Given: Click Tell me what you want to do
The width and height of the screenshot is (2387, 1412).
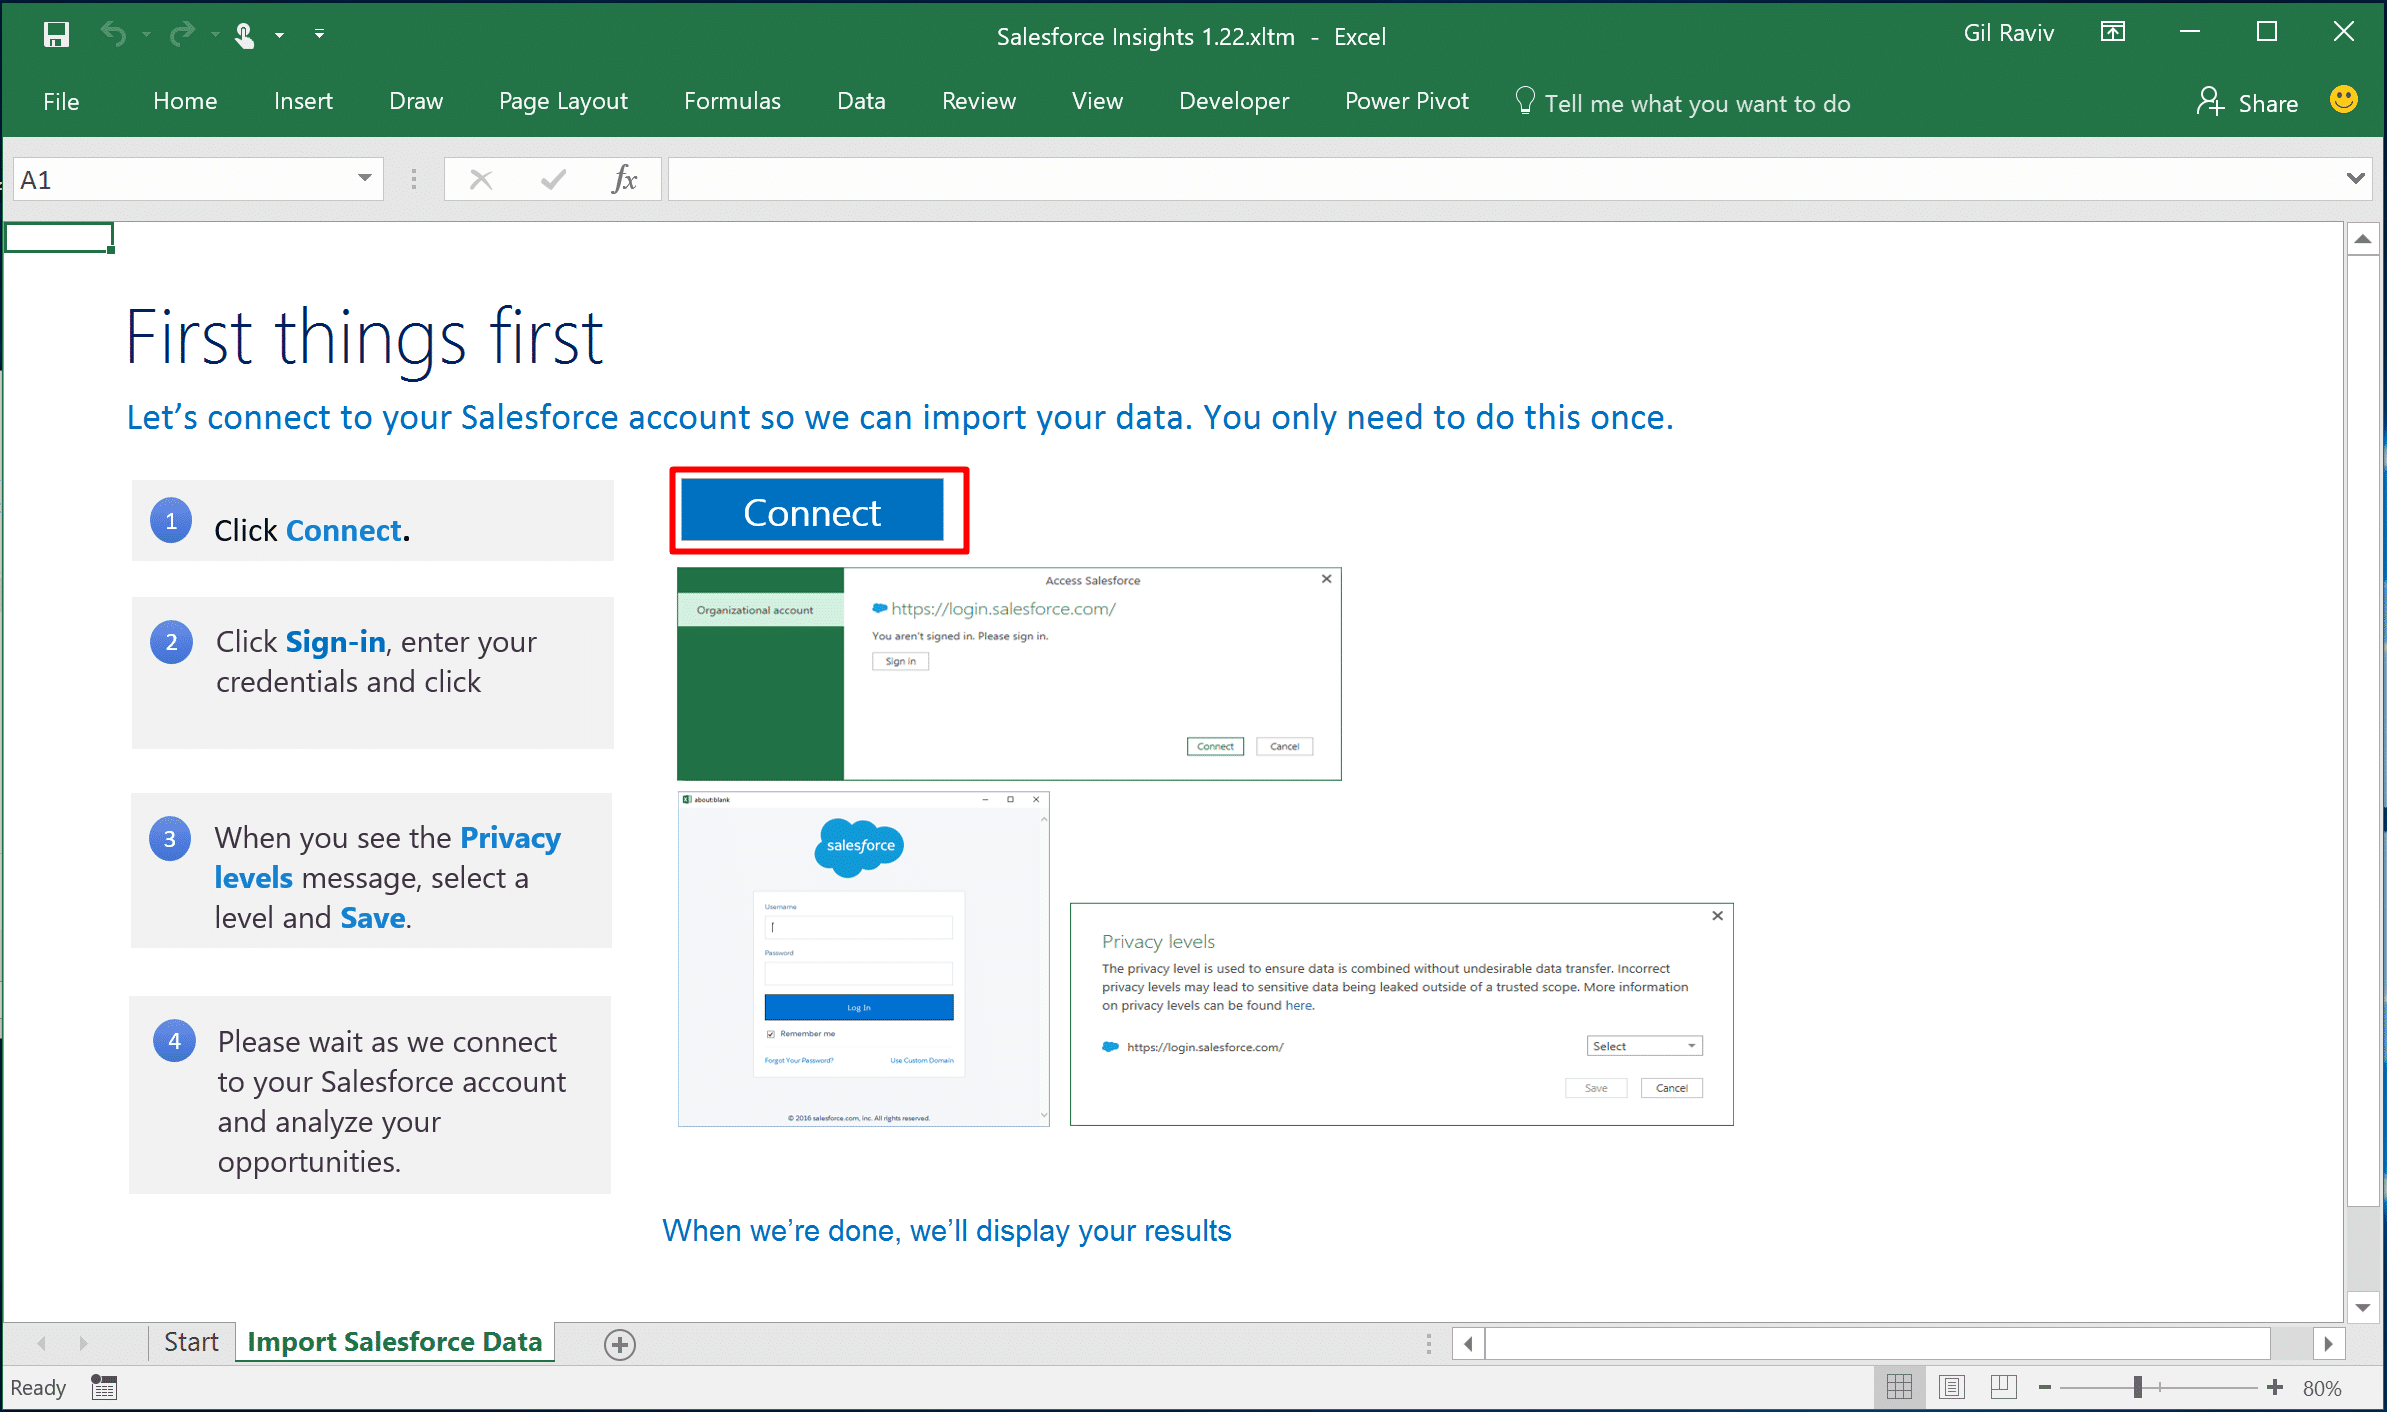Looking at the screenshot, I should click(x=1696, y=104).
